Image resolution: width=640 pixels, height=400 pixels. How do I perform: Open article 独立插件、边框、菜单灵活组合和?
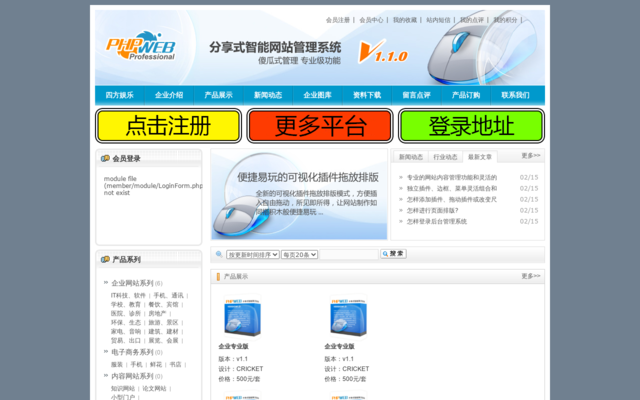tap(452, 189)
